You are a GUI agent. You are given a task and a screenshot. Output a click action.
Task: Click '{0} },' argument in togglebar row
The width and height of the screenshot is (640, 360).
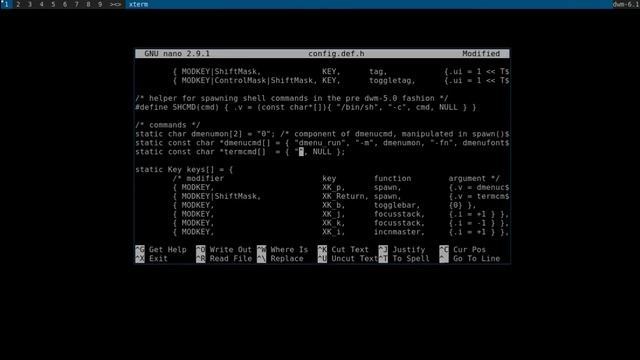pyautogui.click(x=462, y=205)
